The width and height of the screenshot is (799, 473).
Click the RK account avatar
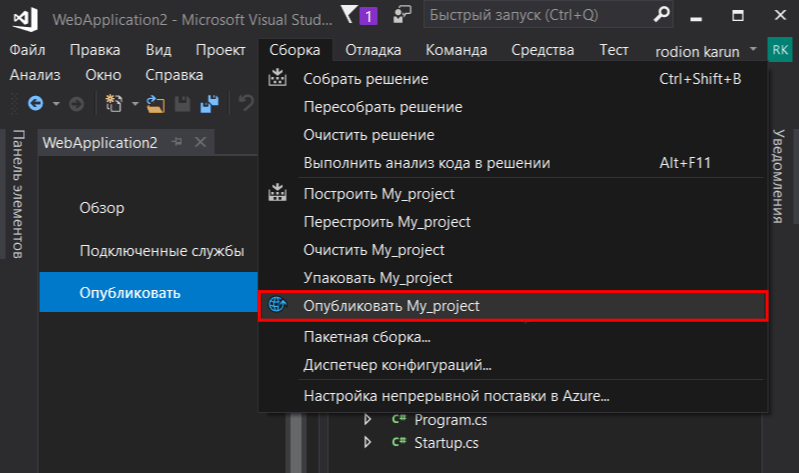pyautogui.click(x=780, y=49)
